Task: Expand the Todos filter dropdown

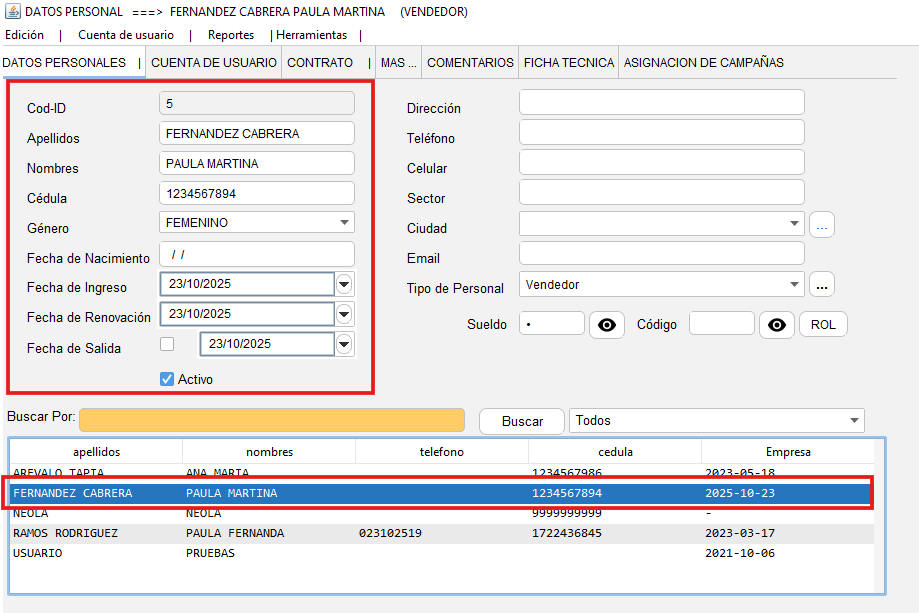Action: 854,421
